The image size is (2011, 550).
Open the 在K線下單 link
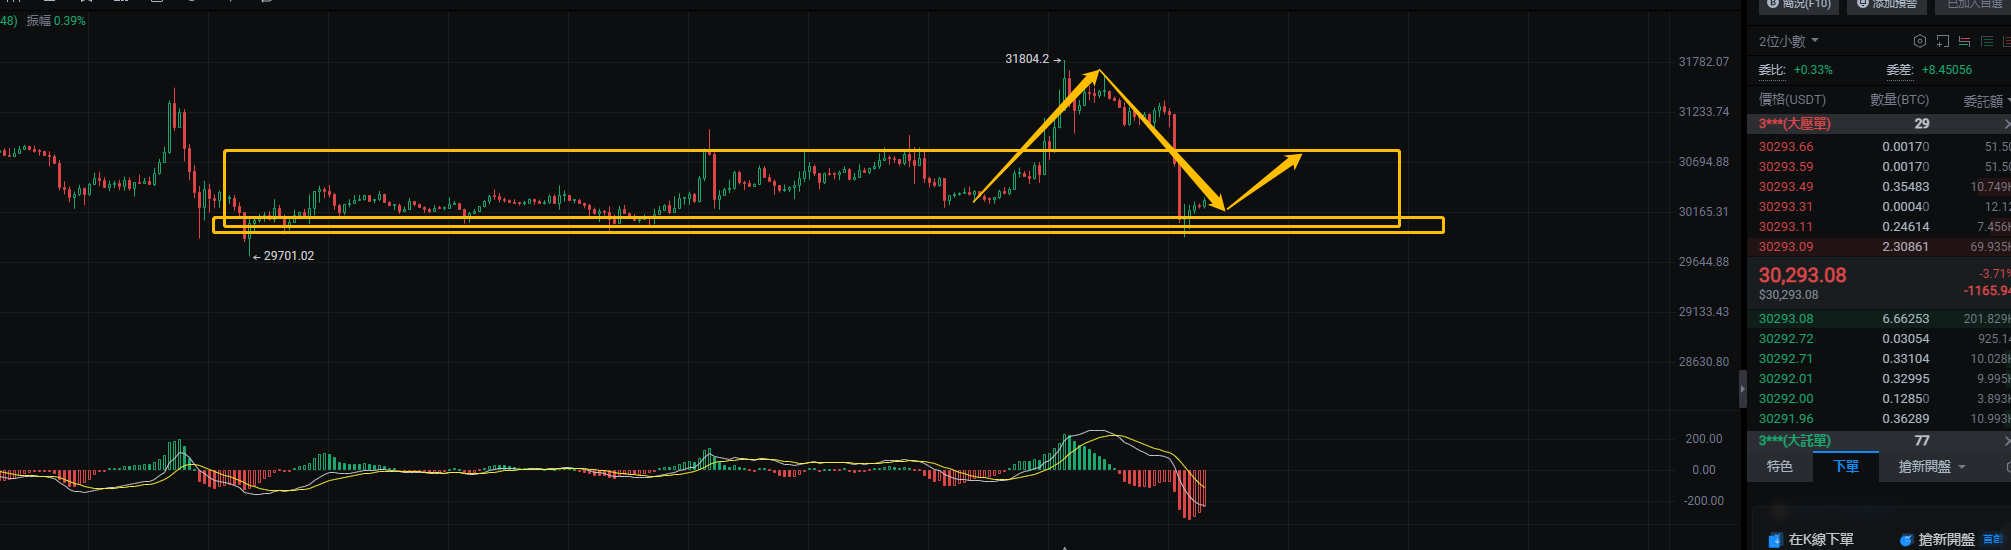pyautogui.click(x=1821, y=540)
